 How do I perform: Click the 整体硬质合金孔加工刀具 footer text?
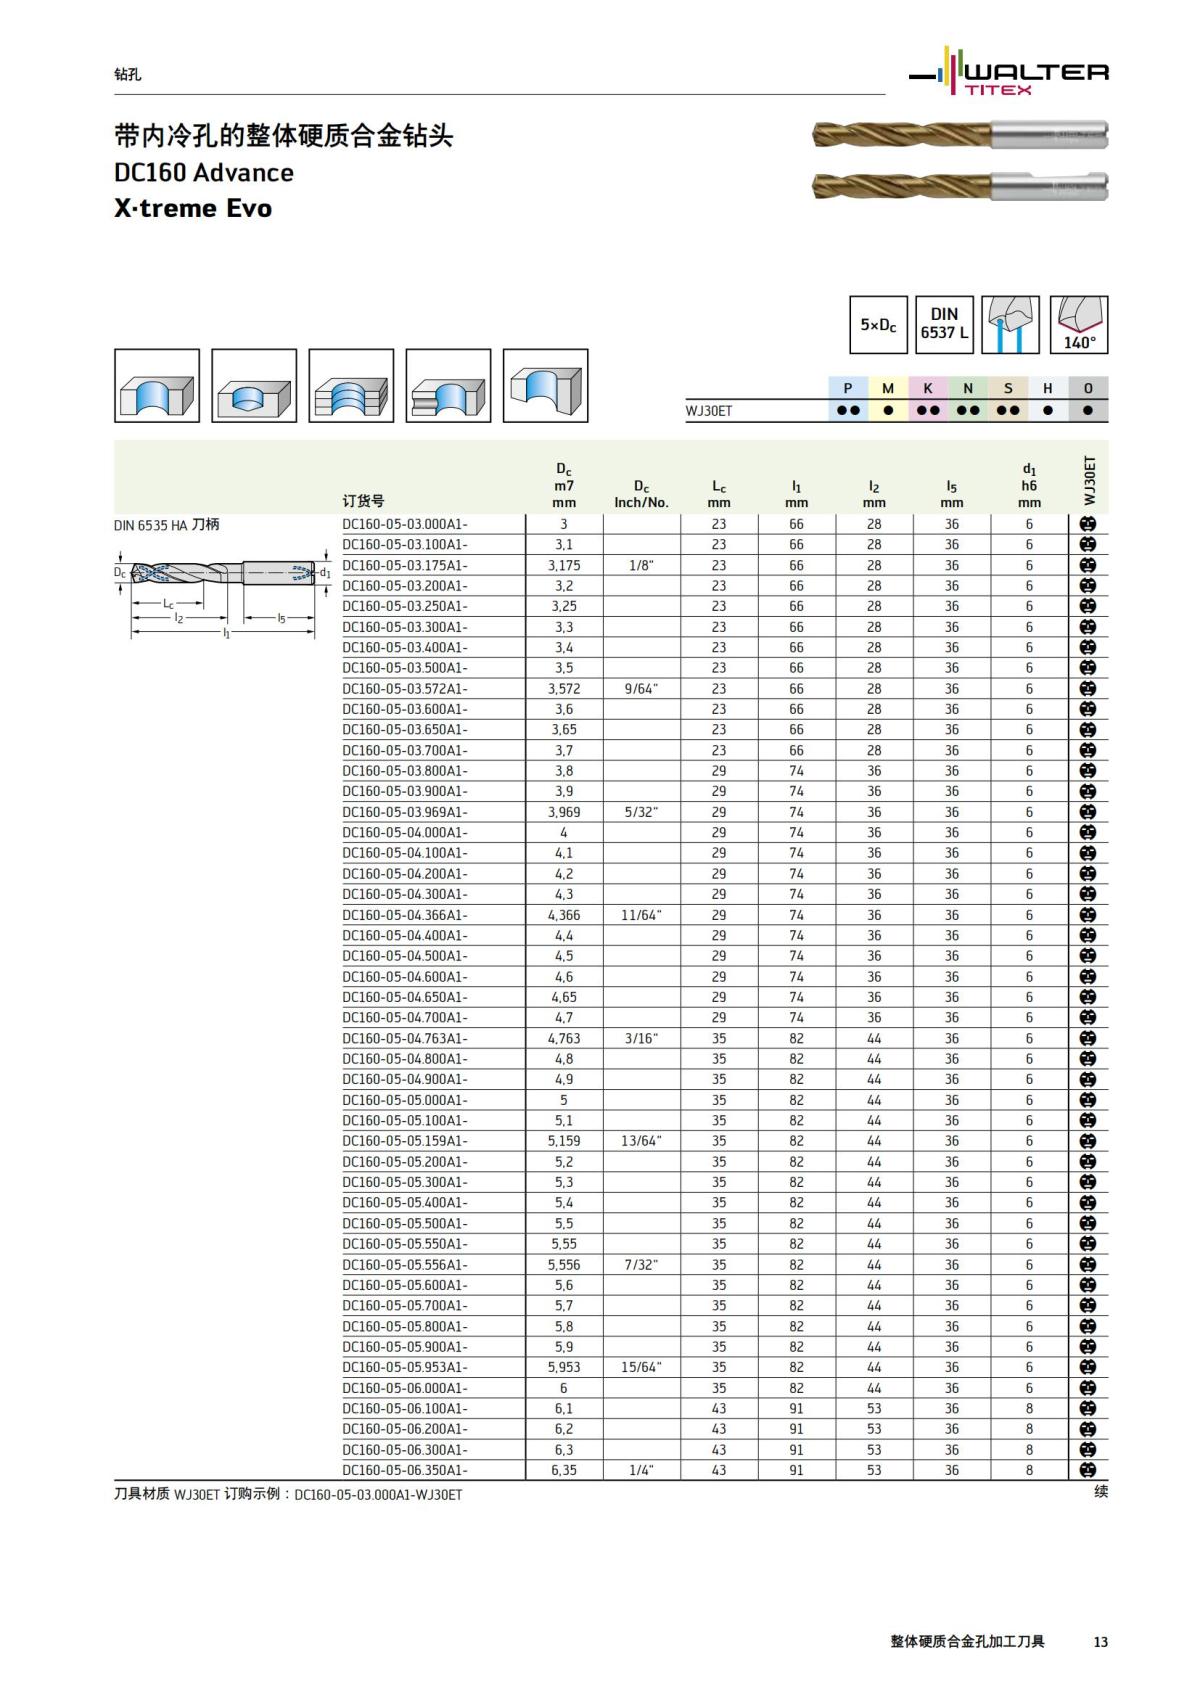(x=968, y=1641)
